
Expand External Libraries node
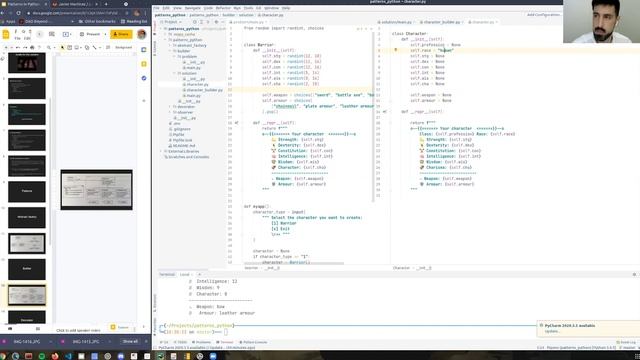click(x=161, y=151)
